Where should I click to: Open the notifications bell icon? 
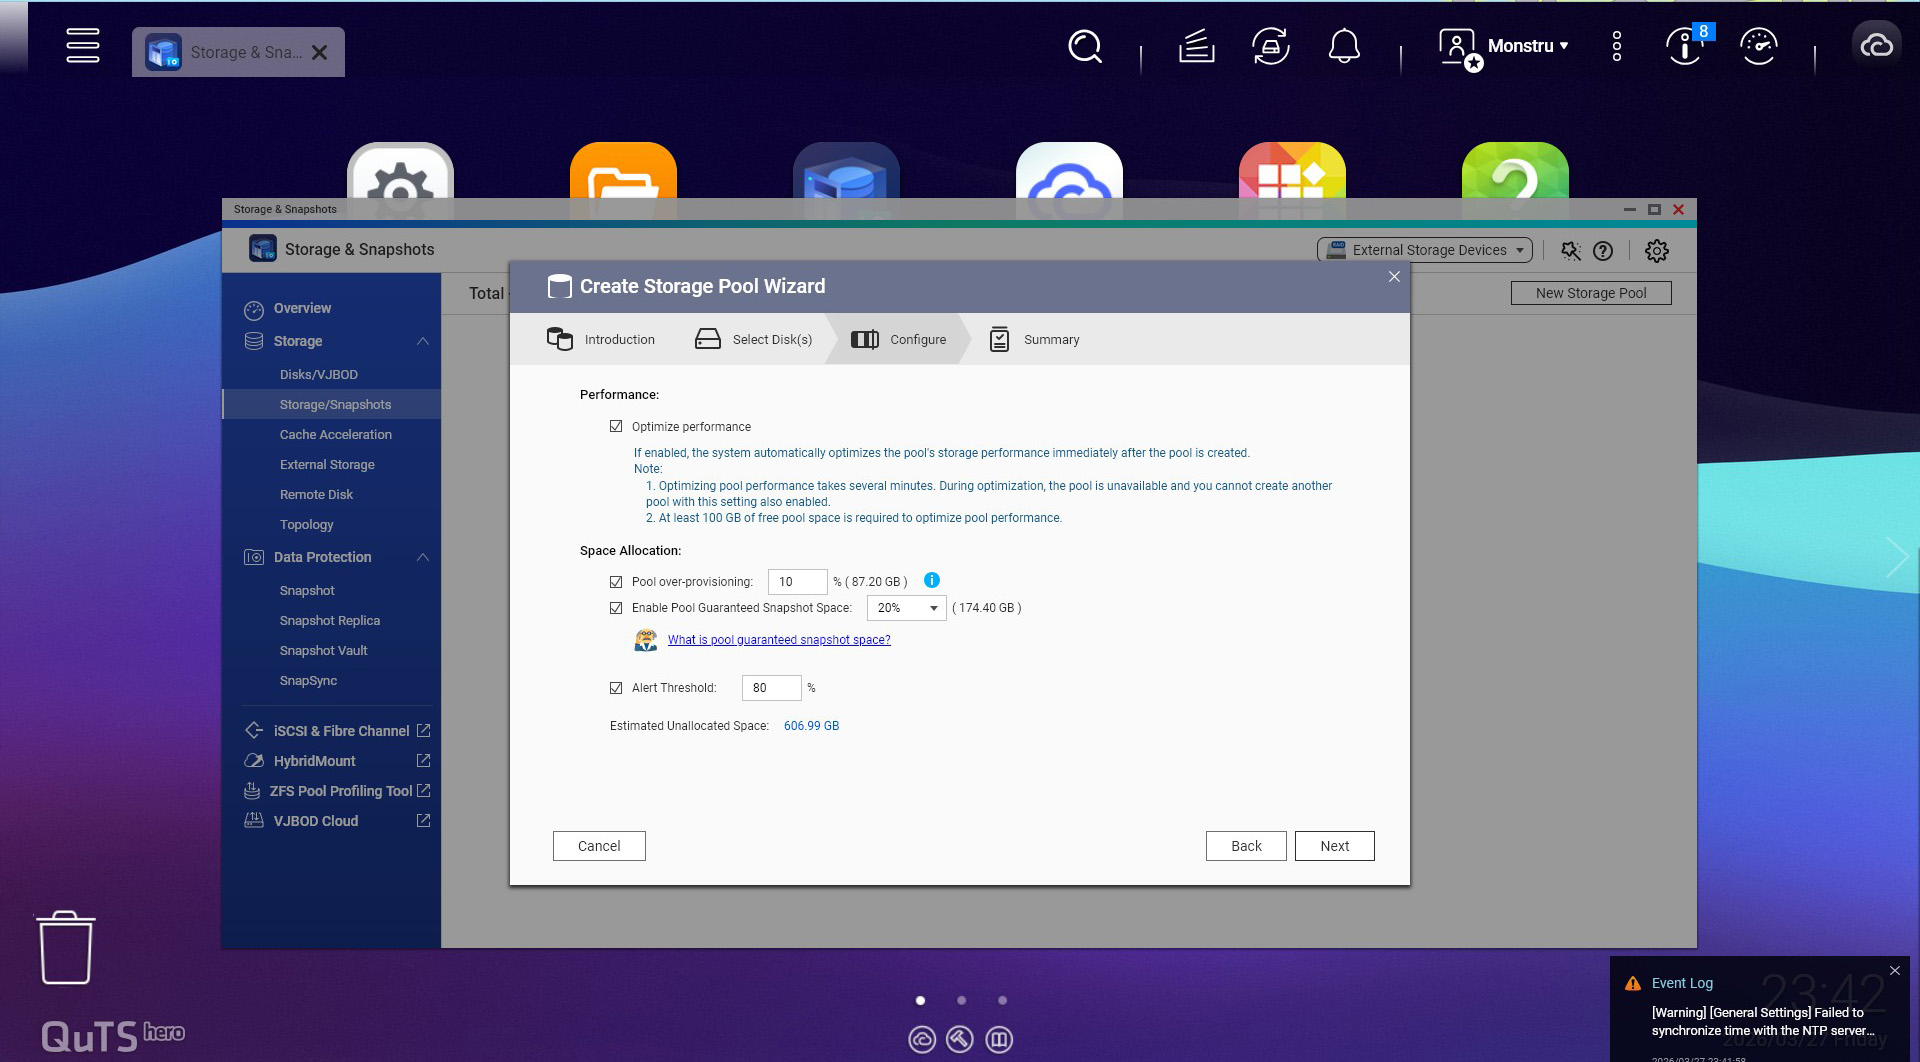click(x=1343, y=46)
